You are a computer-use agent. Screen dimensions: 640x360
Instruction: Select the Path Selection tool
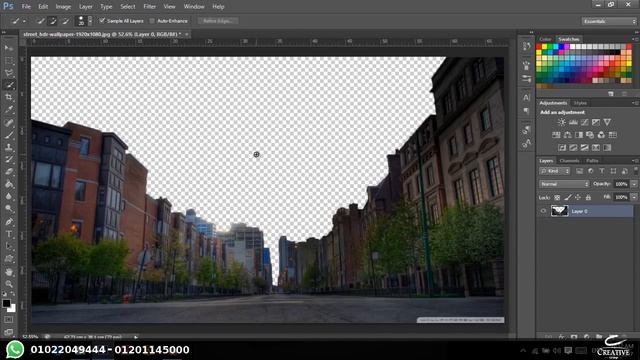[x=9, y=246]
